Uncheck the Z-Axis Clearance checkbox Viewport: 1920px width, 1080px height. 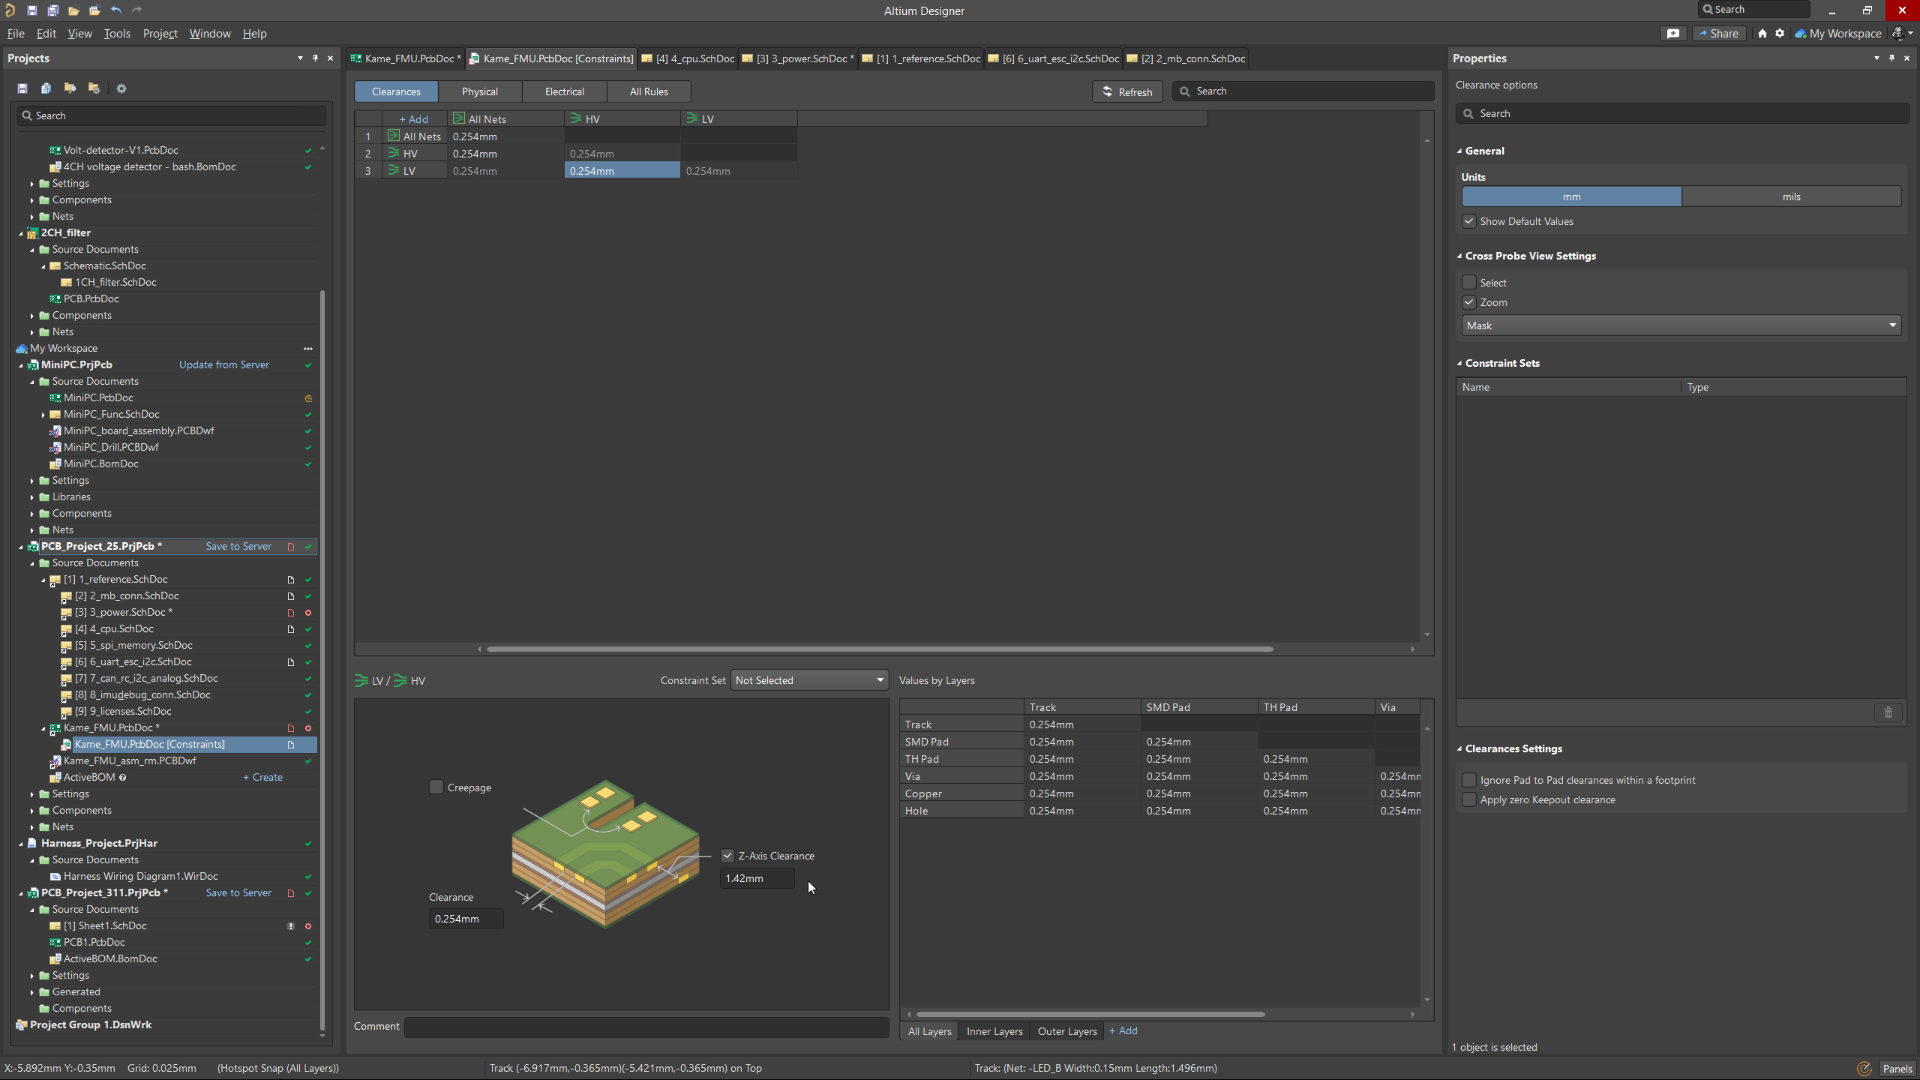click(x=728, y=855)
